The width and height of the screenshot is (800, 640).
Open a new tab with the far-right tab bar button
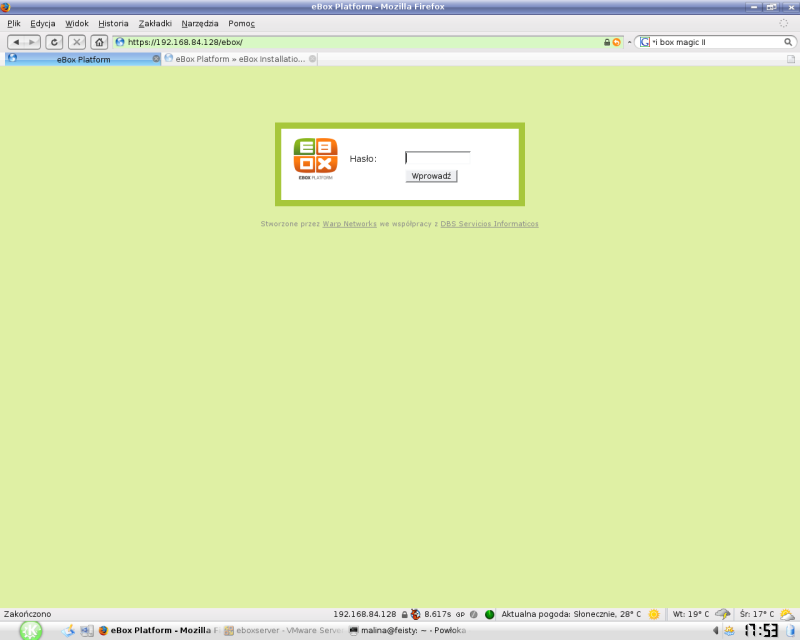coord(791,59)
